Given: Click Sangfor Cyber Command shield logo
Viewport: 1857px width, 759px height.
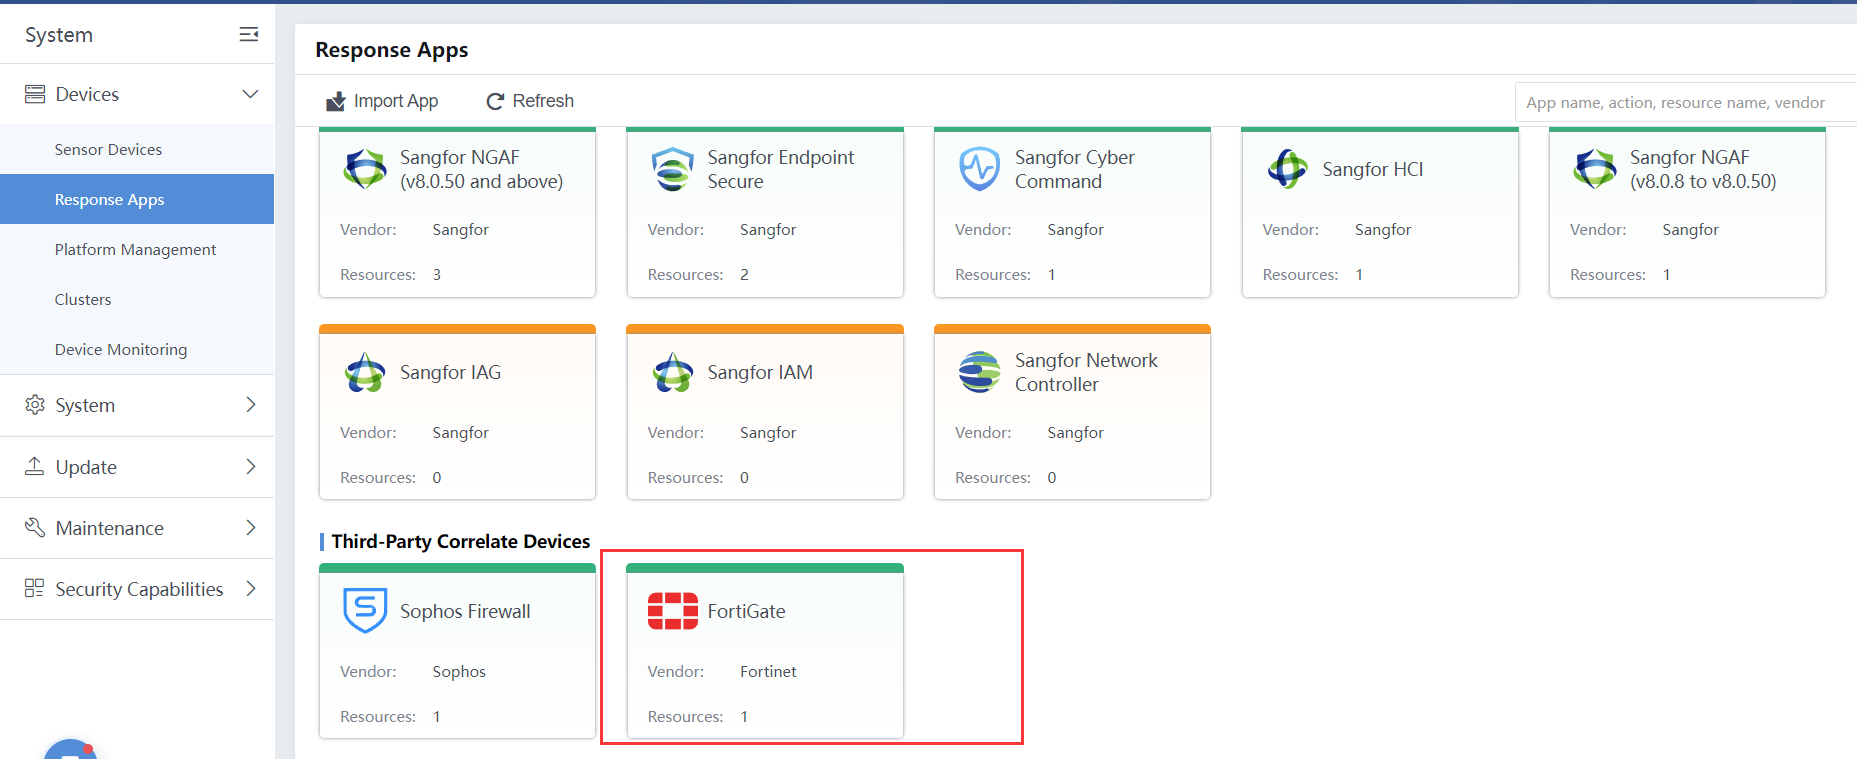Looking at the screenshot, I should (980, 169).
